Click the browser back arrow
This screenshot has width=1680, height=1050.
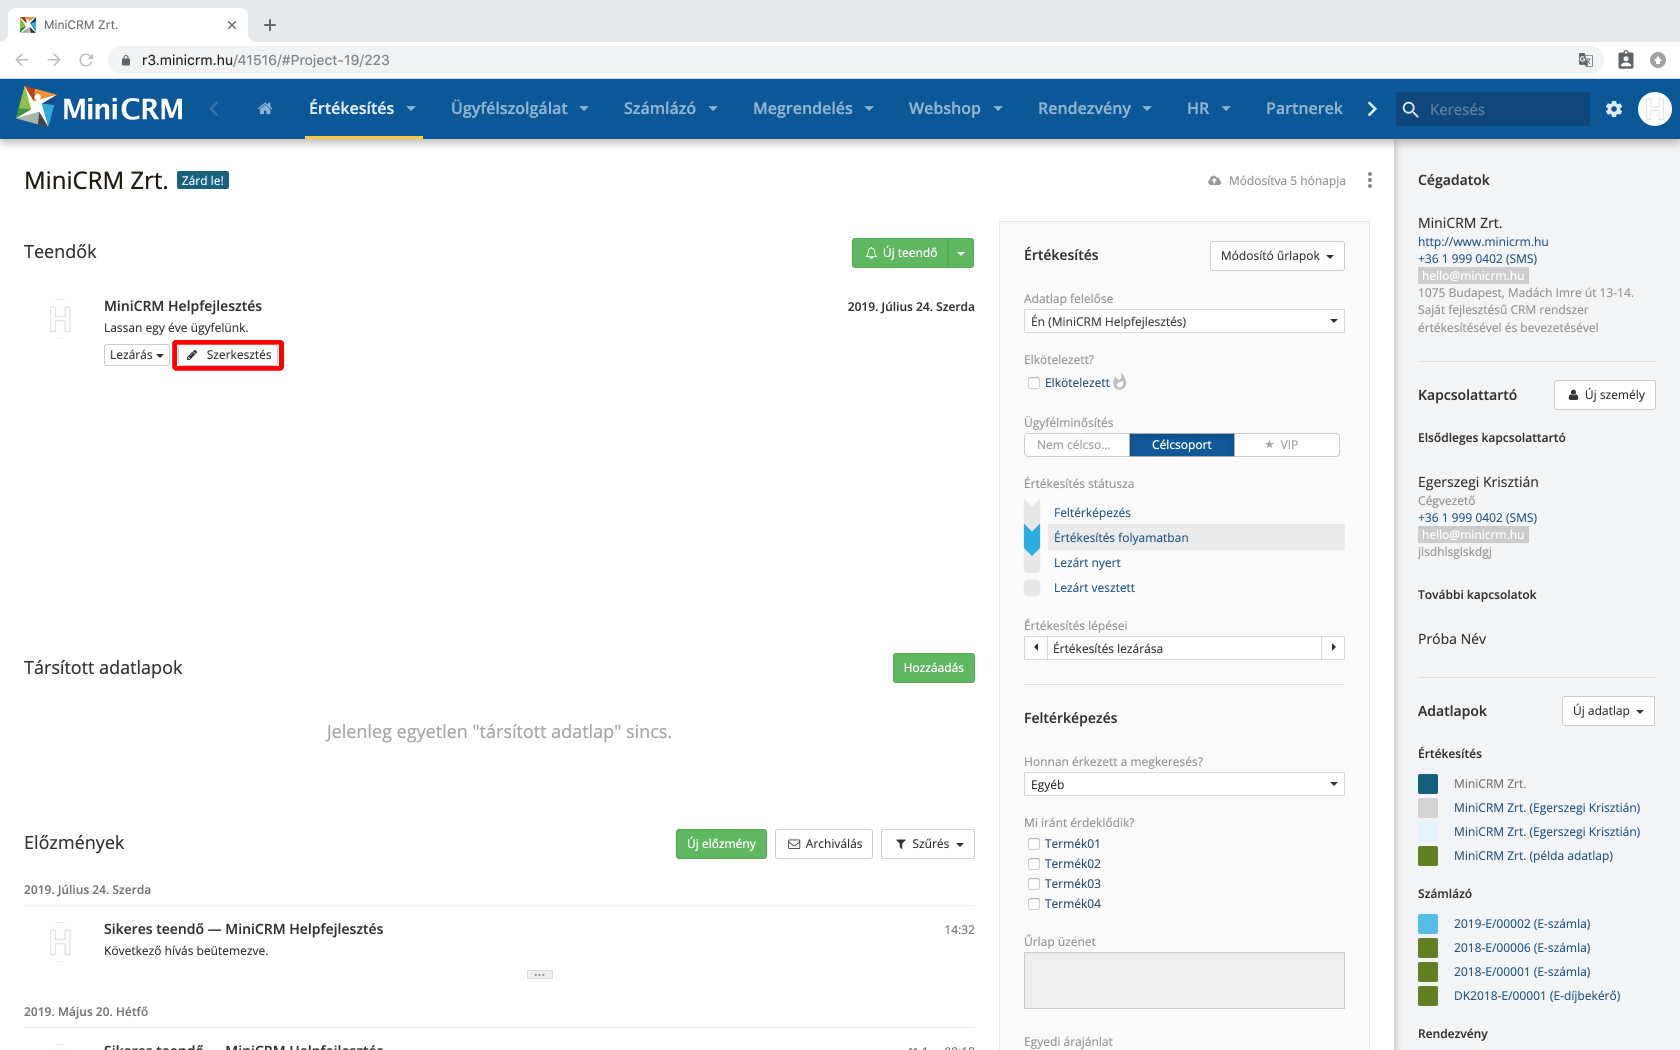22,60
